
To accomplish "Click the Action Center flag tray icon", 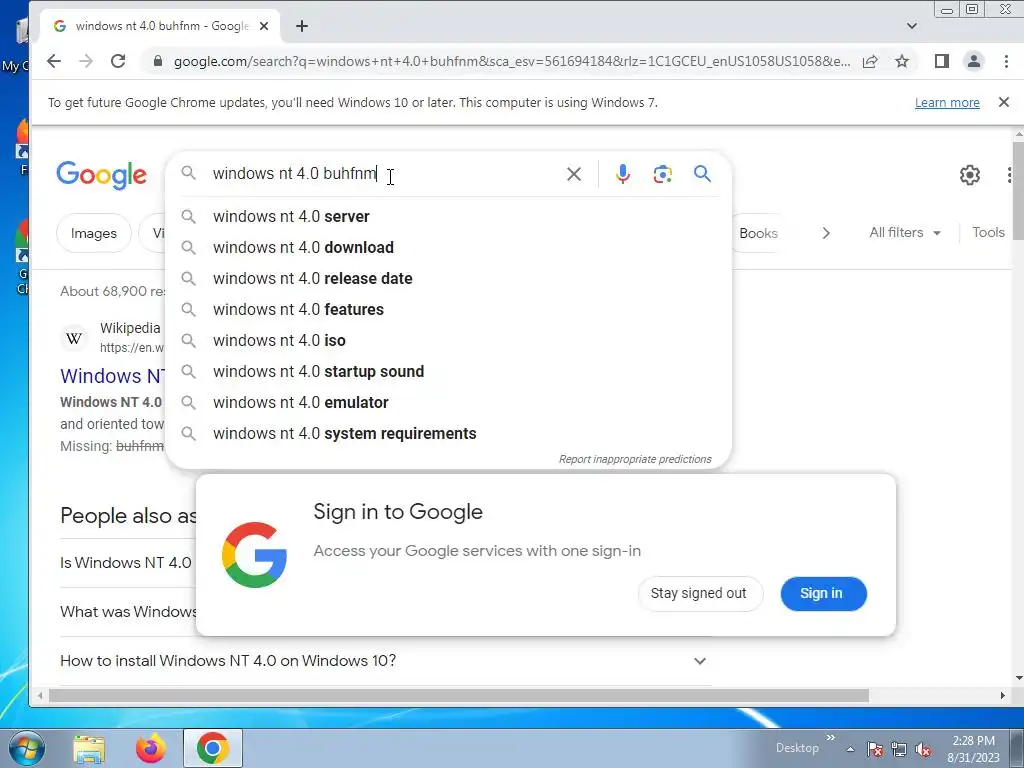I will 875,749.
